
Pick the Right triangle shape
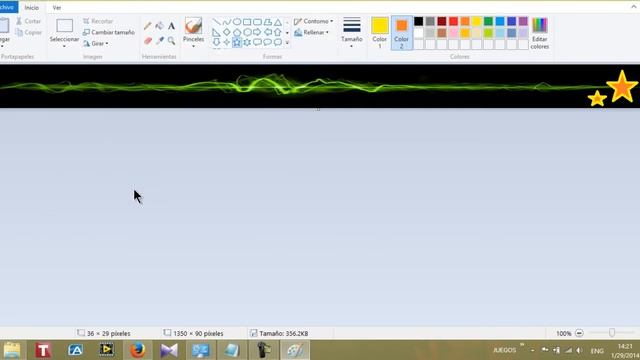pyautogui.click(x=216, y=32)
